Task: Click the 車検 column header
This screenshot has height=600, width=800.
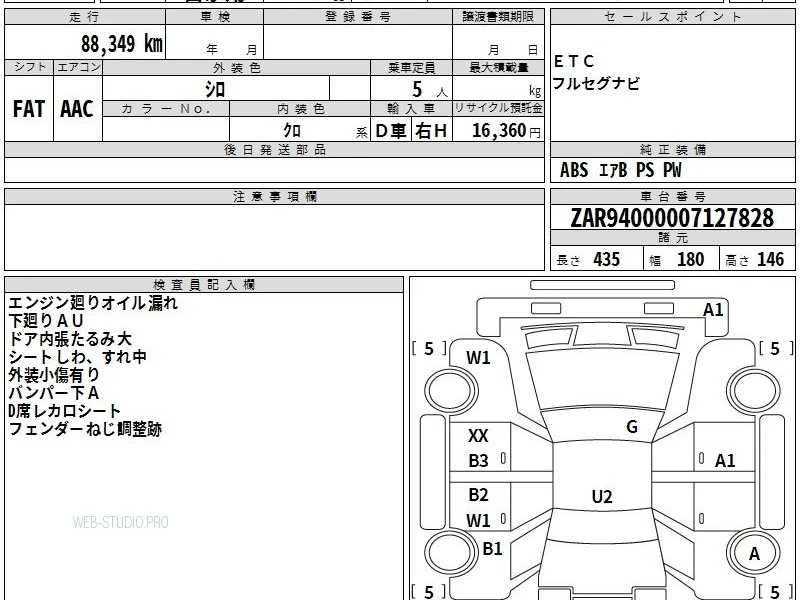Action: (x=215, y=17)
